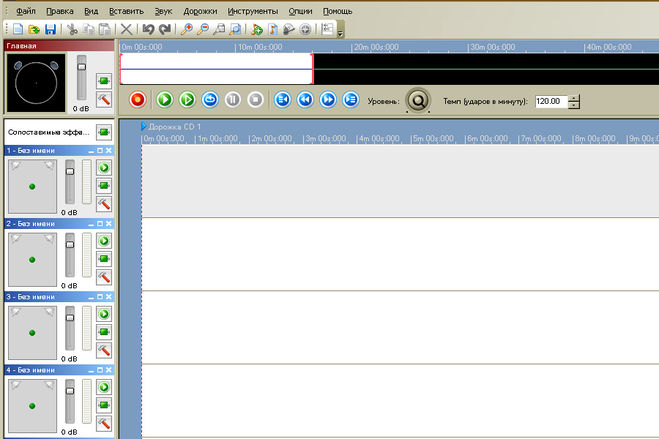
Task: Click the New file icon
Action: (x=18, y=30)
